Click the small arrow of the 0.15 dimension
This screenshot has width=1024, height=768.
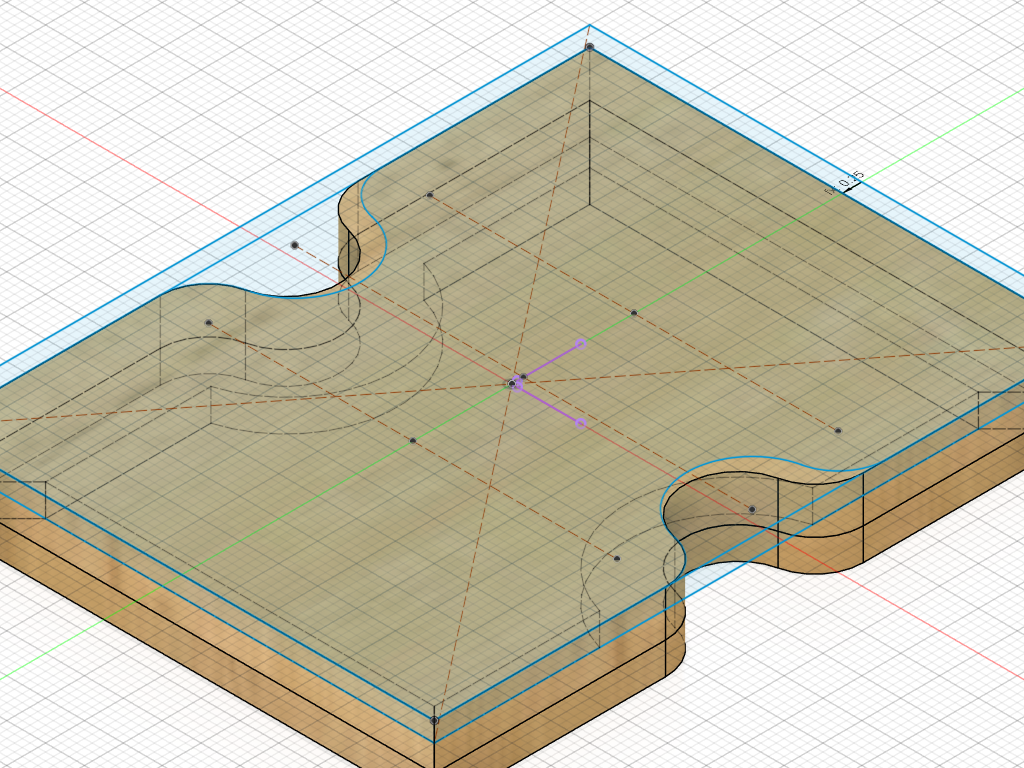(x=849, y=188)
